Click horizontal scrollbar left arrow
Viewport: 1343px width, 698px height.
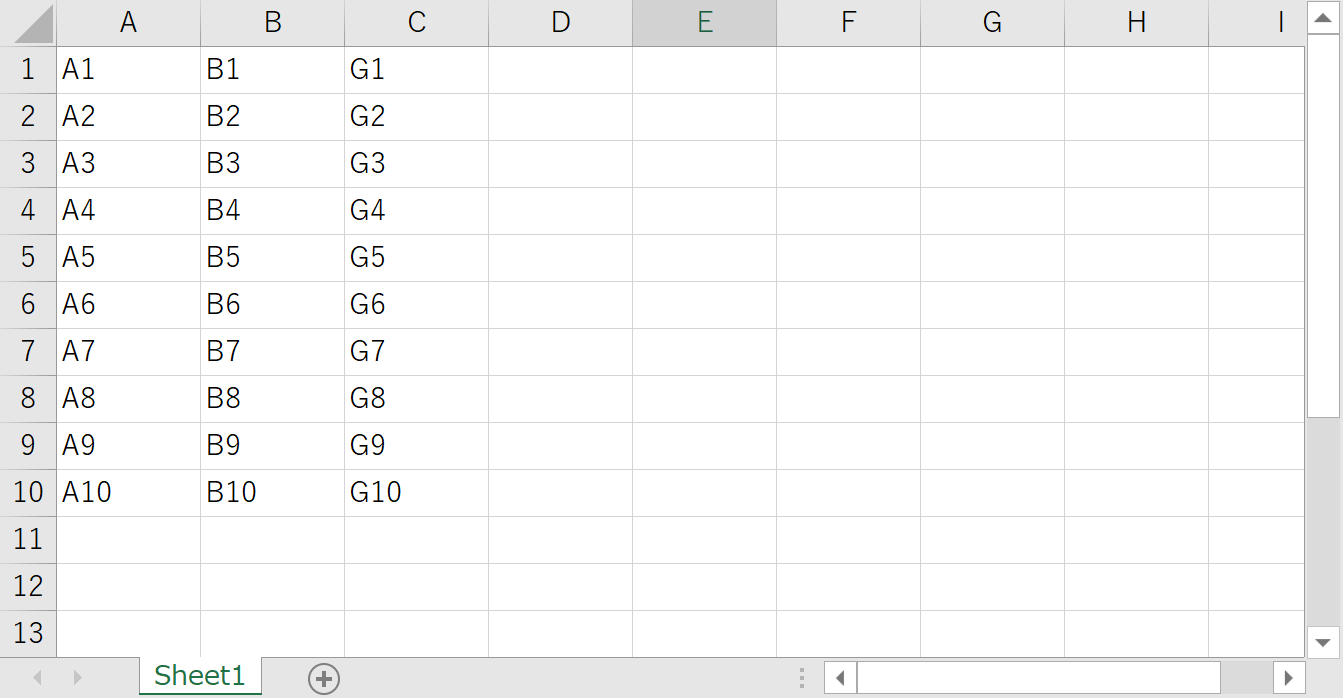[x=840, y=678]
